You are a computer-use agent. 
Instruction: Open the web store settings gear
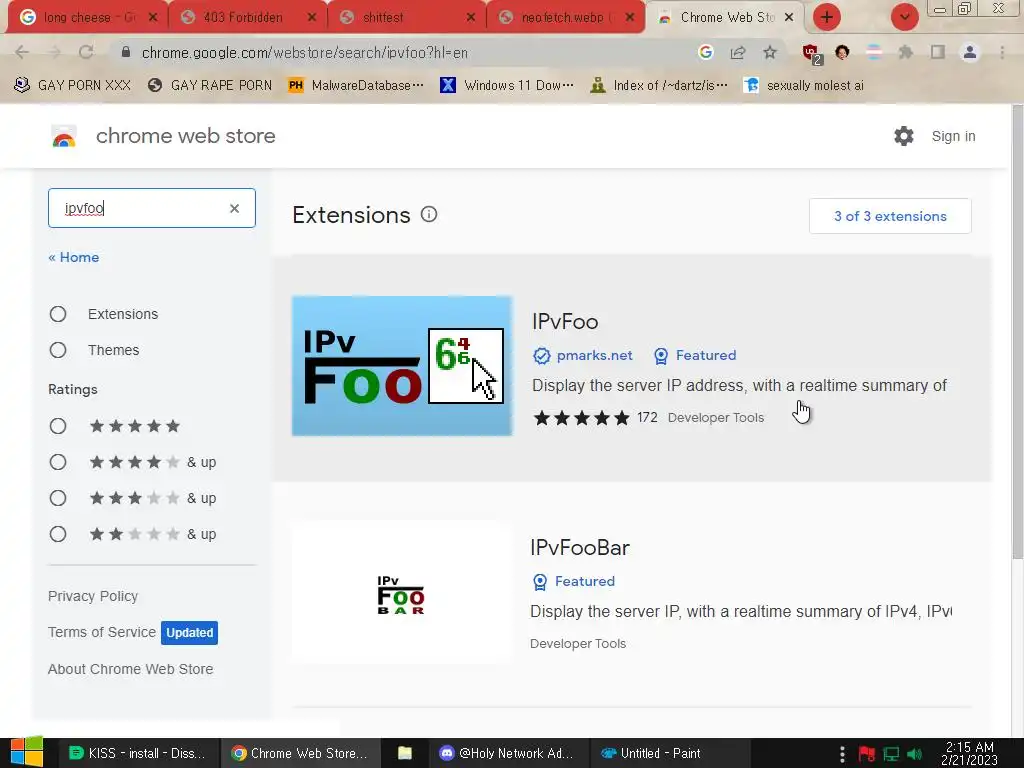tap(904, 136)
